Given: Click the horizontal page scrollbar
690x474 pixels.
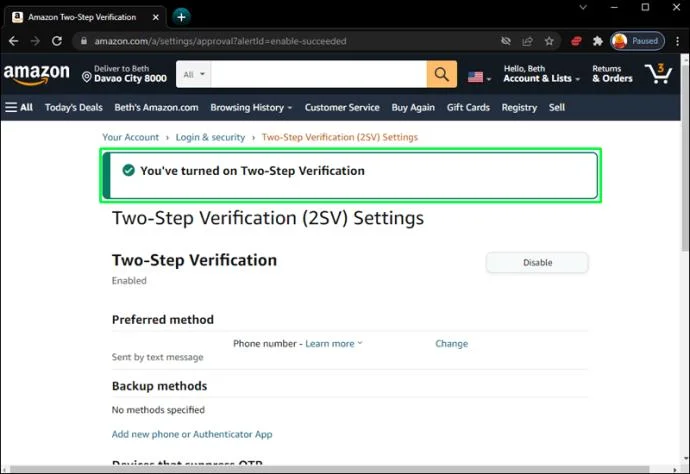Looking at the screenshot, I should coord(329,469).
